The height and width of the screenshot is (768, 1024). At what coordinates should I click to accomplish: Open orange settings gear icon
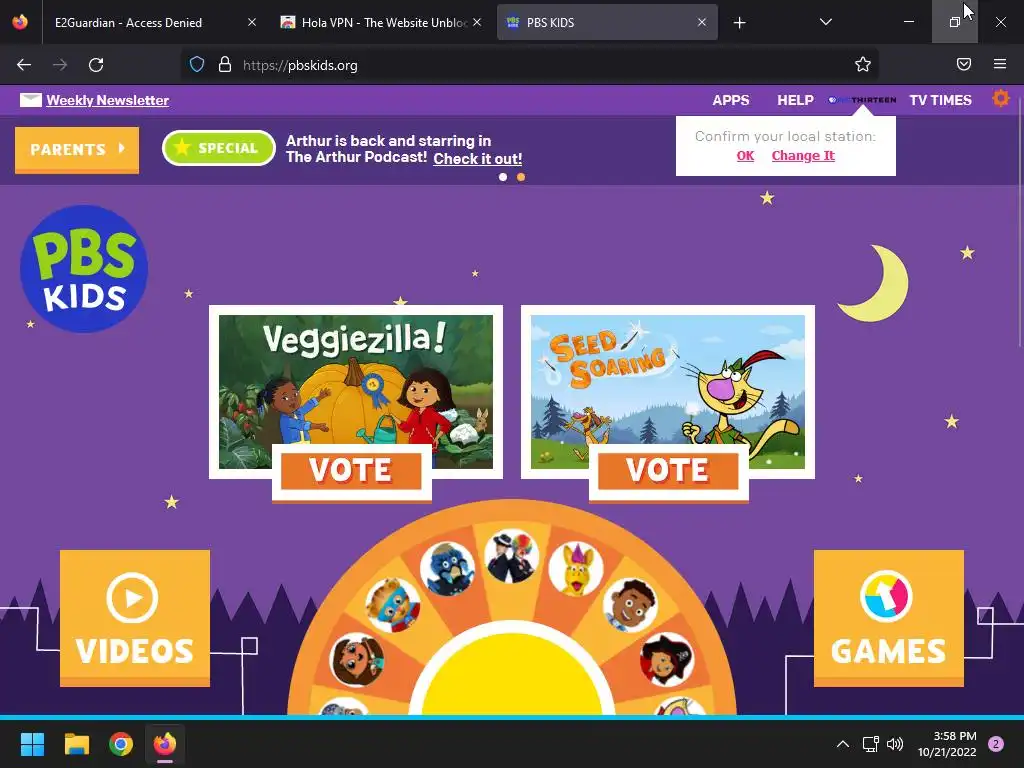point(1000,99)
